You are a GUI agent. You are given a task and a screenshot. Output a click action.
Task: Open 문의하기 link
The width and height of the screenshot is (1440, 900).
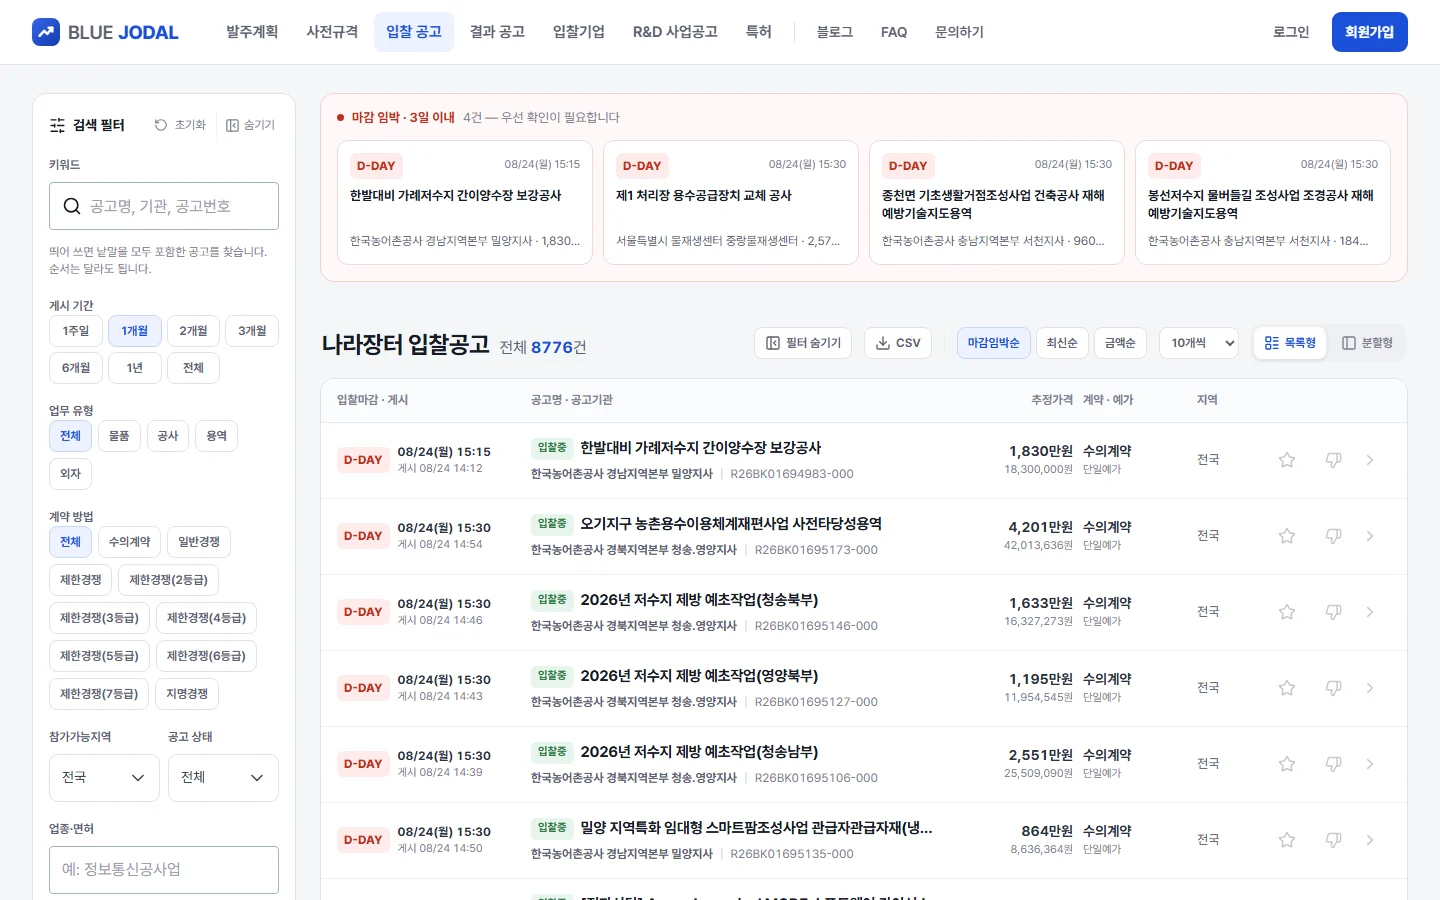tap(960, 32)
